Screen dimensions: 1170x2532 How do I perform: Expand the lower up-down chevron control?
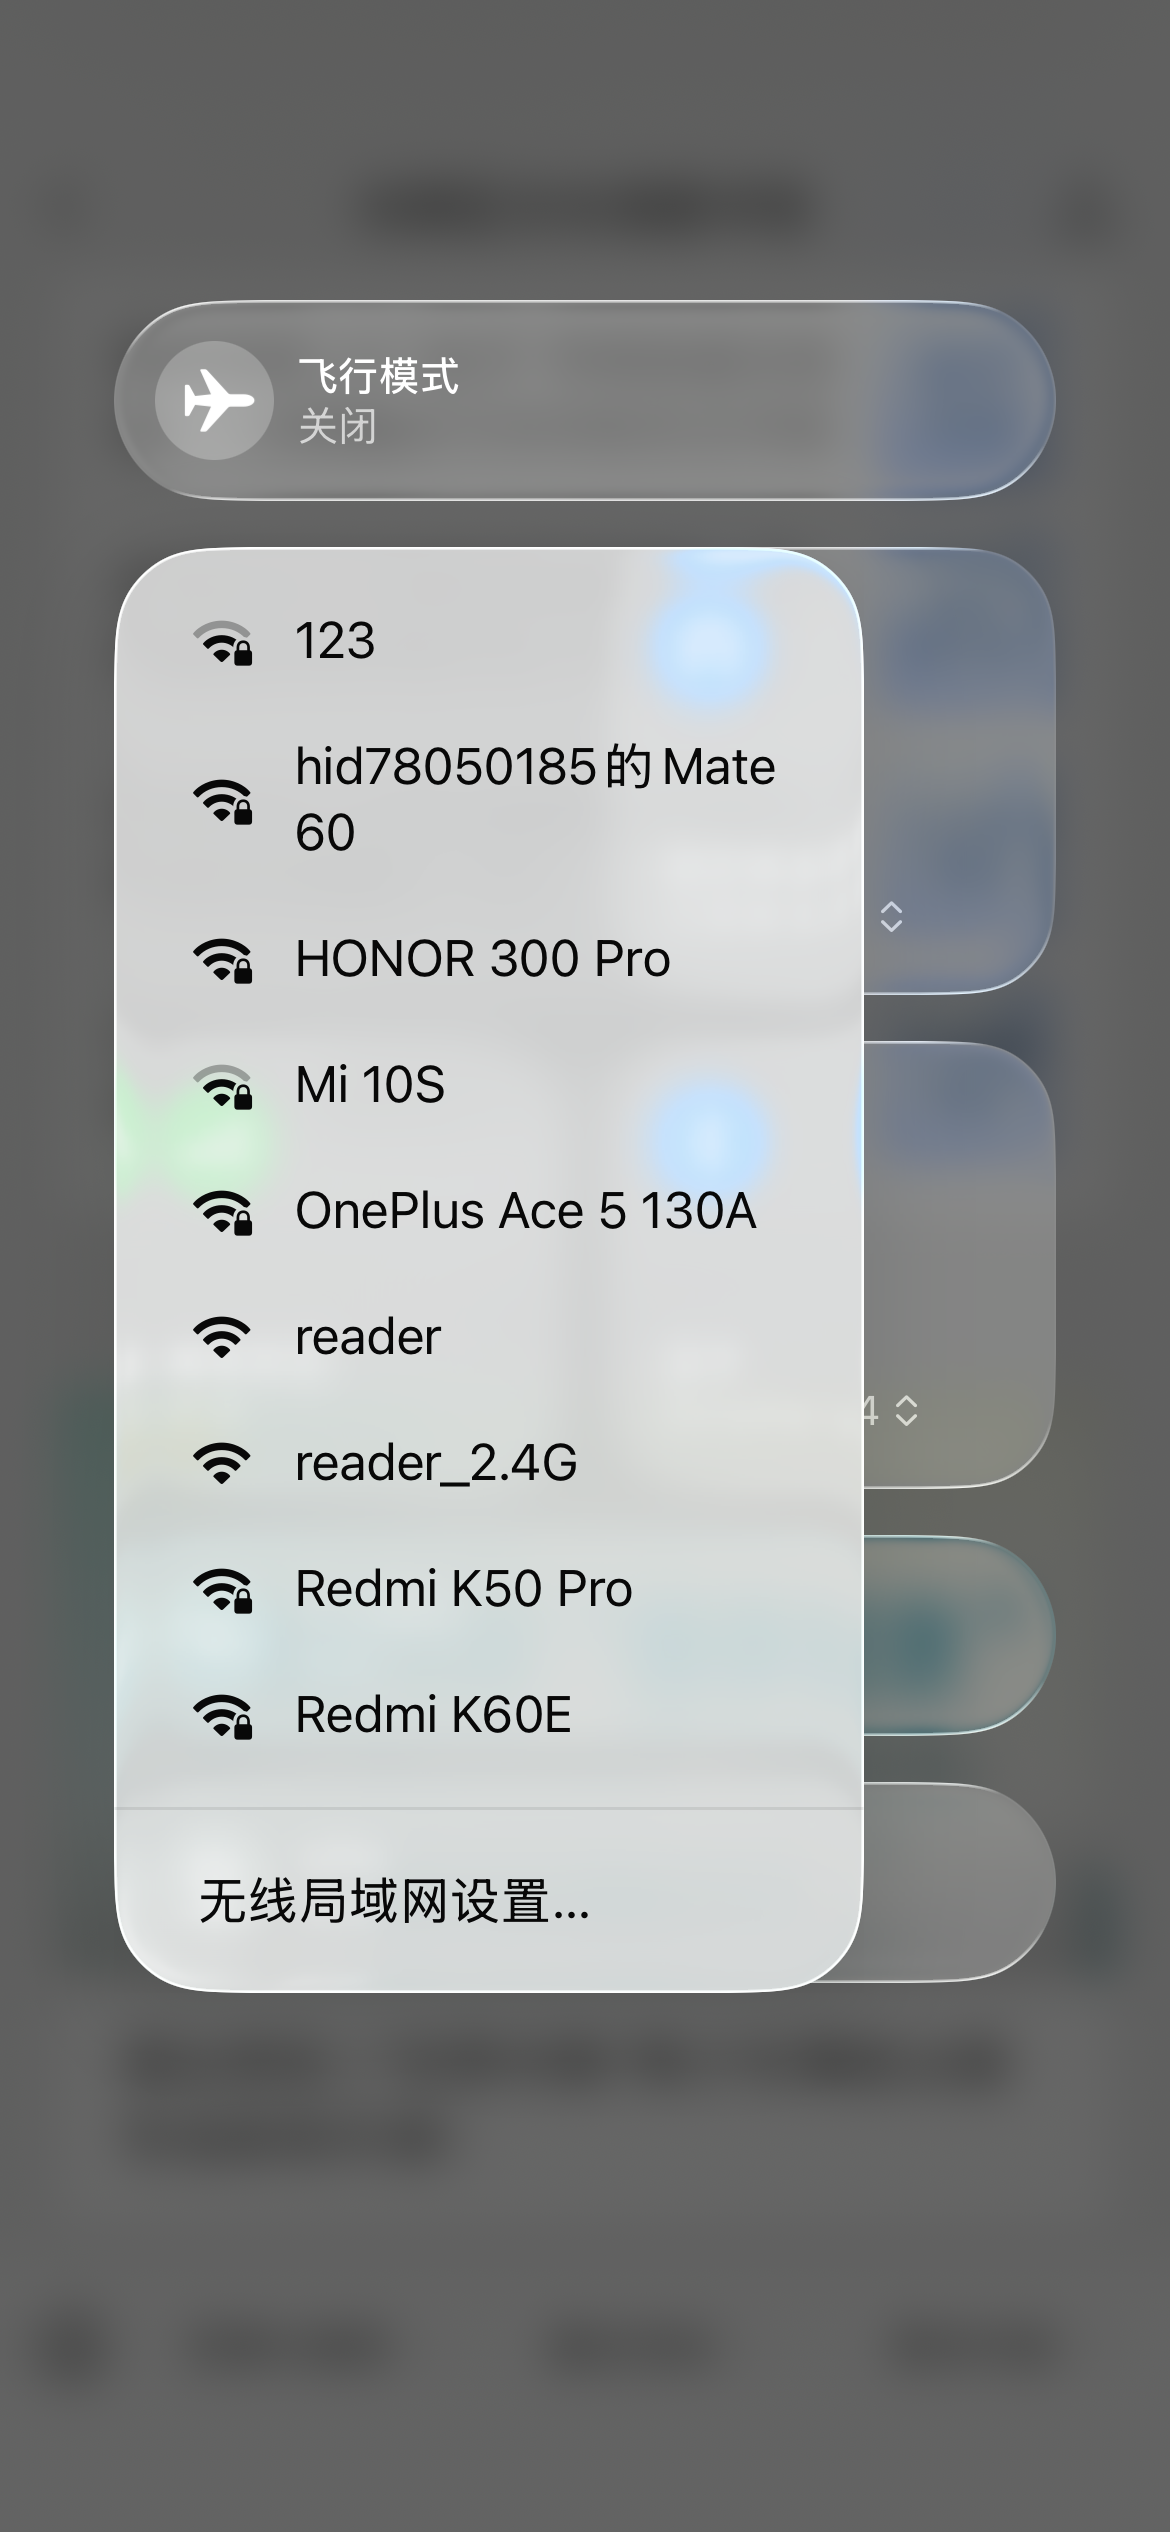pos(906,1410)
